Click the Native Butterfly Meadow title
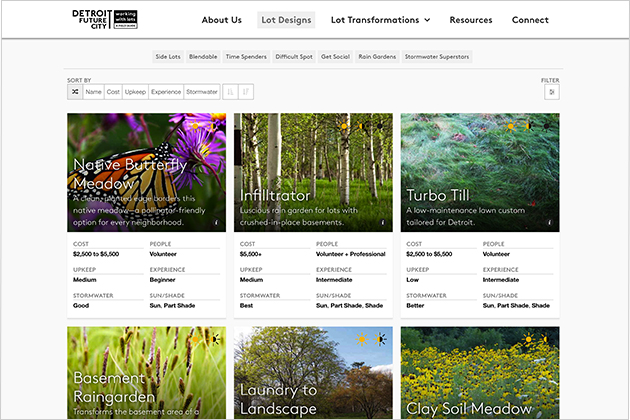630x420 pixels. [x=130, y=174]
